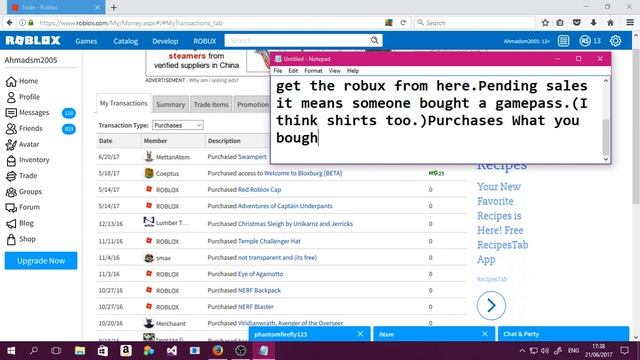Open the Roblox notifications feed icon
This screenshot has width=640, height=360.
(x=563, y=41)
